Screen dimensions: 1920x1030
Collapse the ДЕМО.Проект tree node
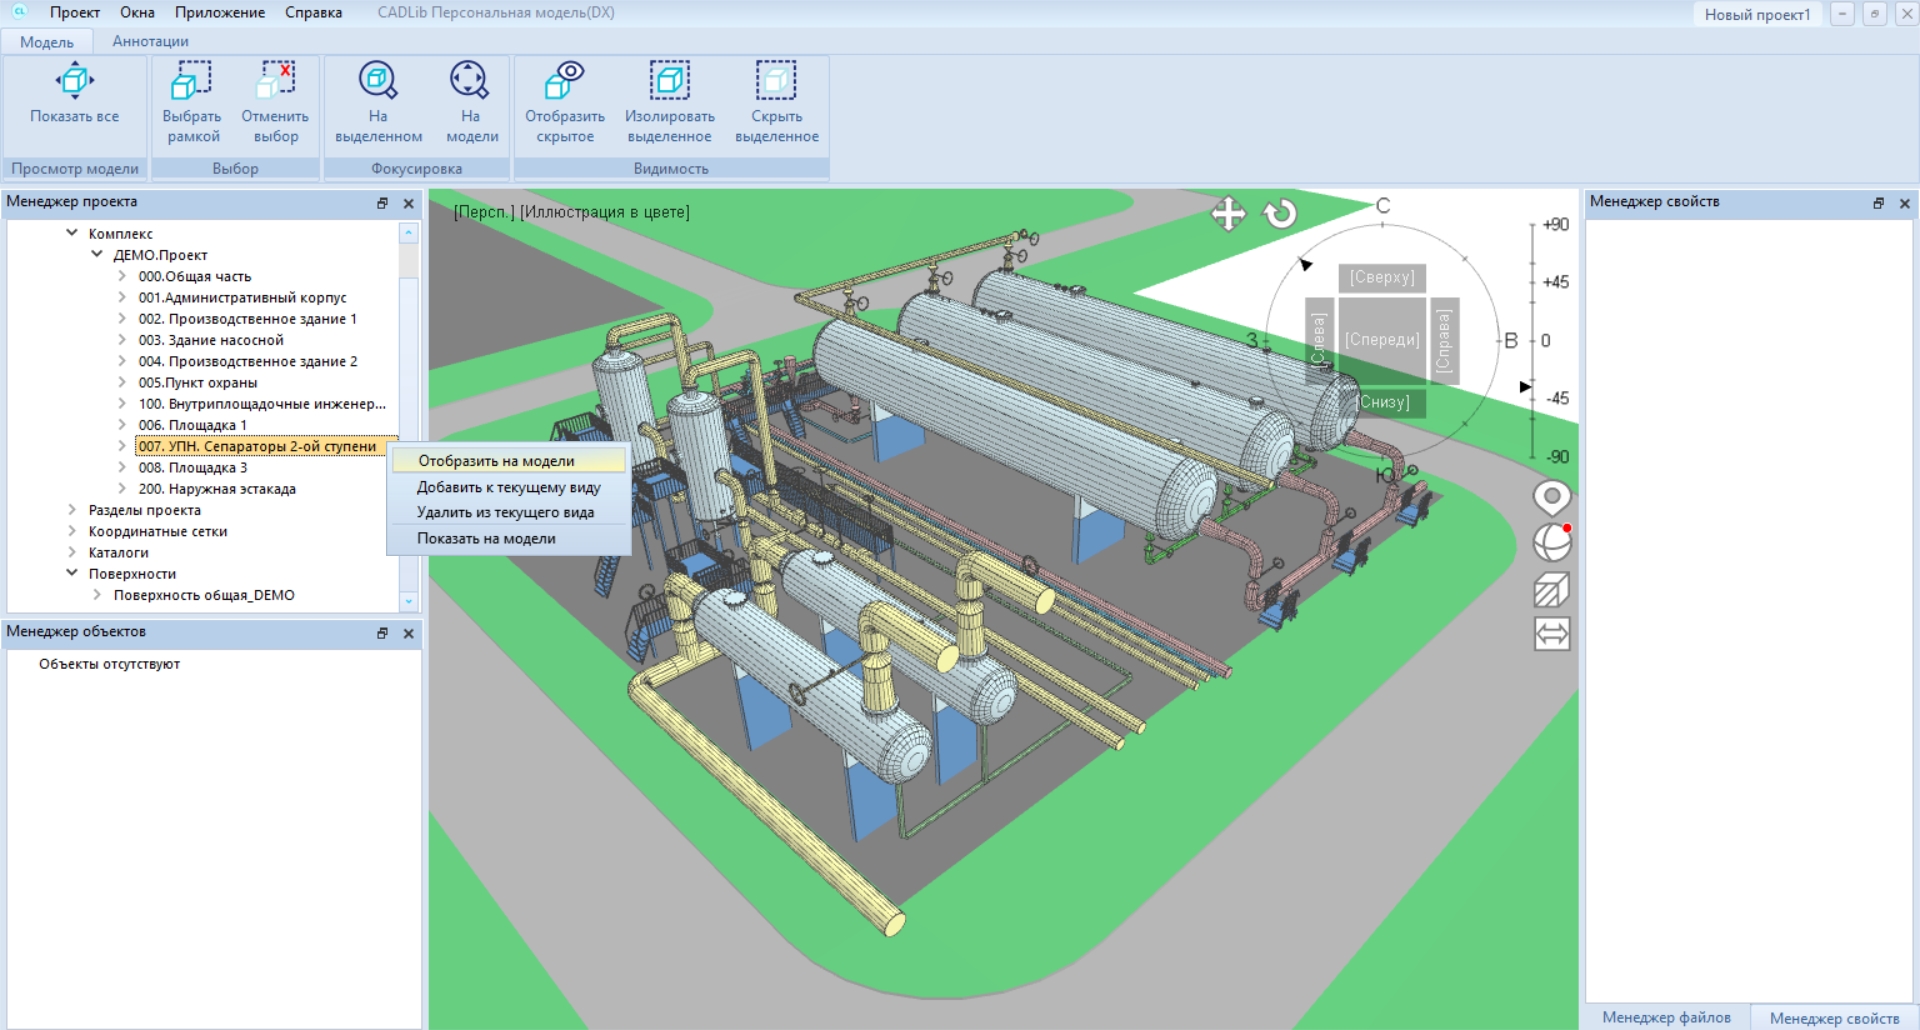[97, 255]
